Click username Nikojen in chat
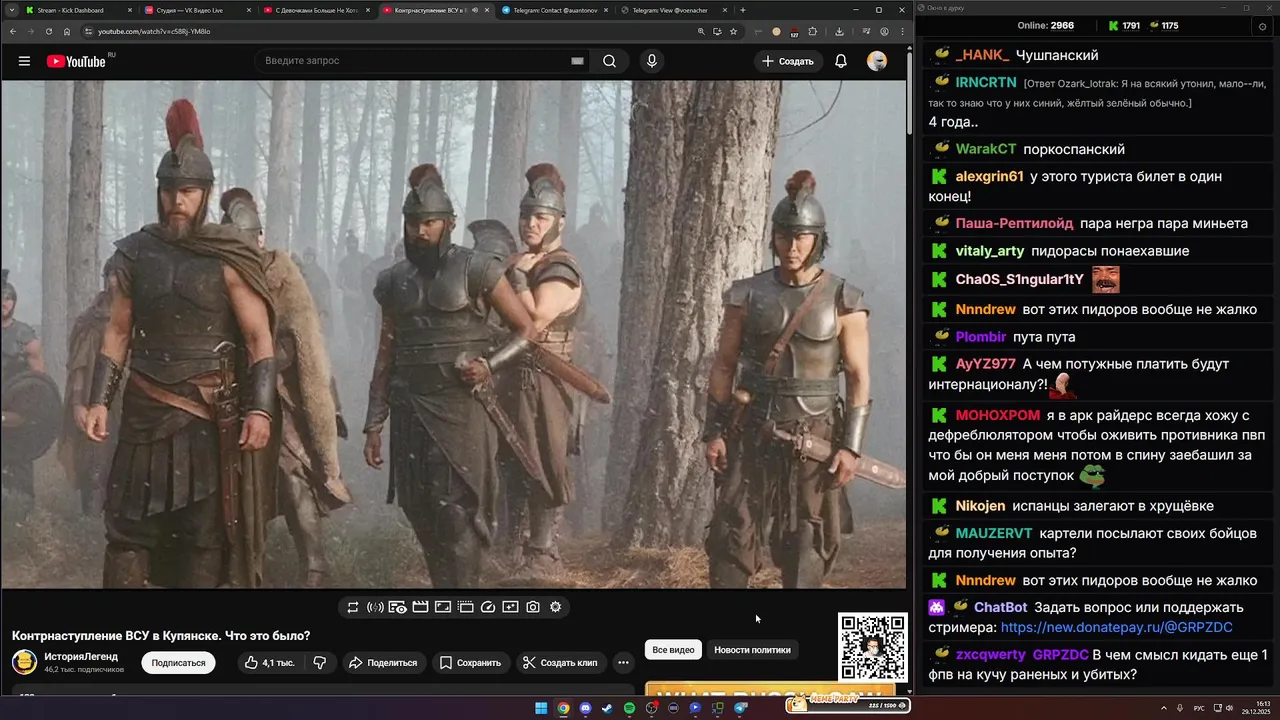The image size is (1280, 720). click(x=980, y=506)
